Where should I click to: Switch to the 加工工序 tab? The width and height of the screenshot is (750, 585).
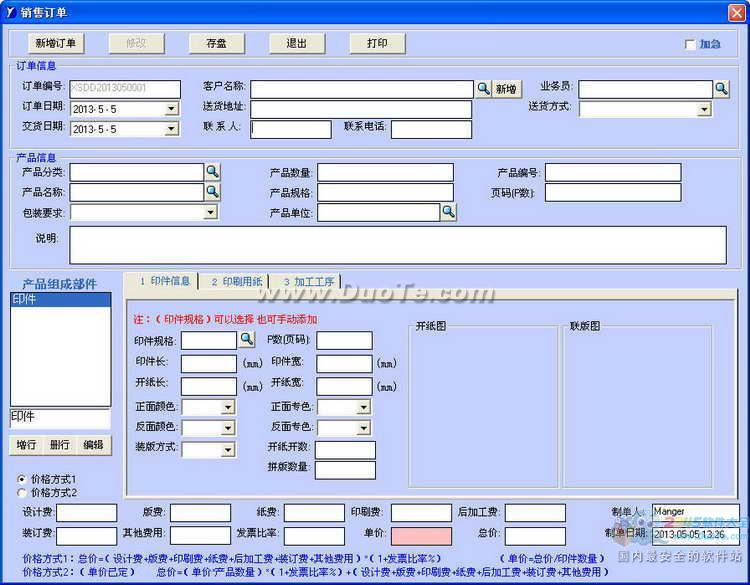[x=308, y=282]
